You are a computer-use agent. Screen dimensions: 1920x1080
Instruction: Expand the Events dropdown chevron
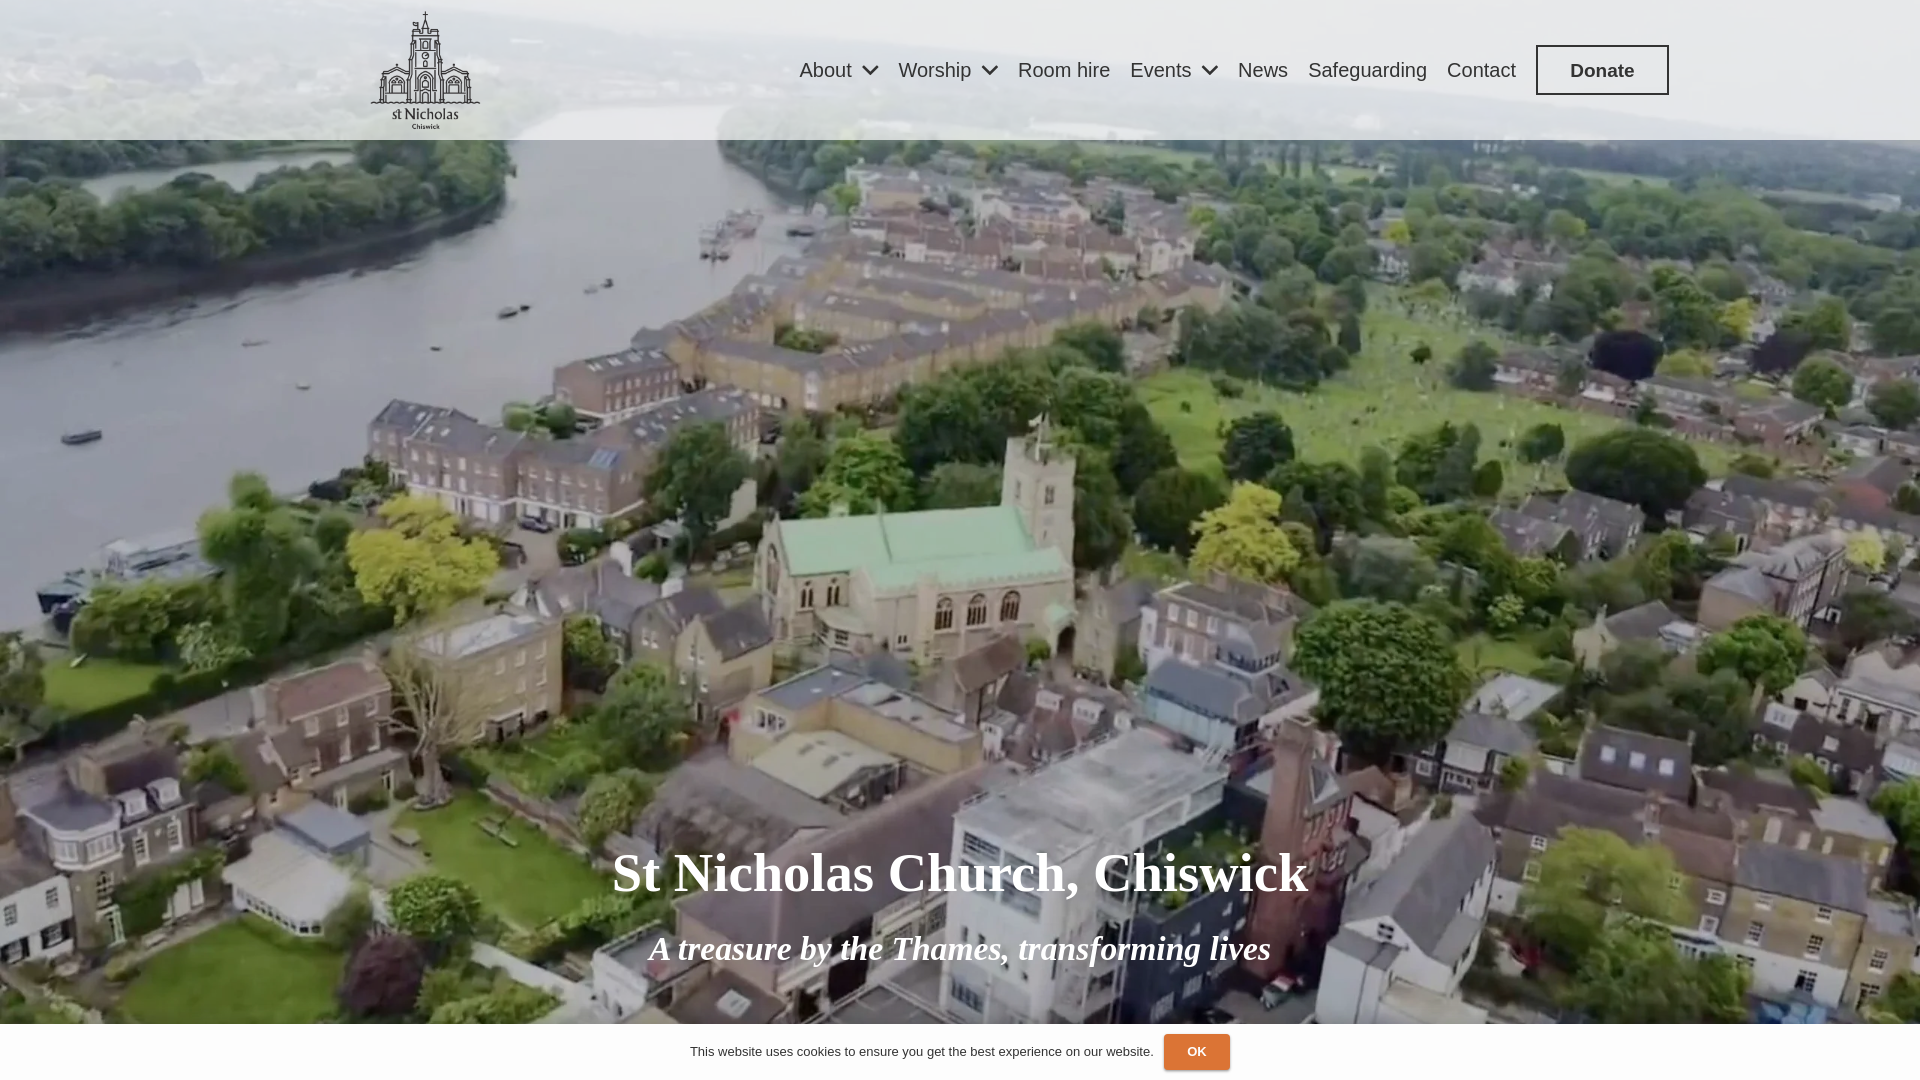point(1210,70)
